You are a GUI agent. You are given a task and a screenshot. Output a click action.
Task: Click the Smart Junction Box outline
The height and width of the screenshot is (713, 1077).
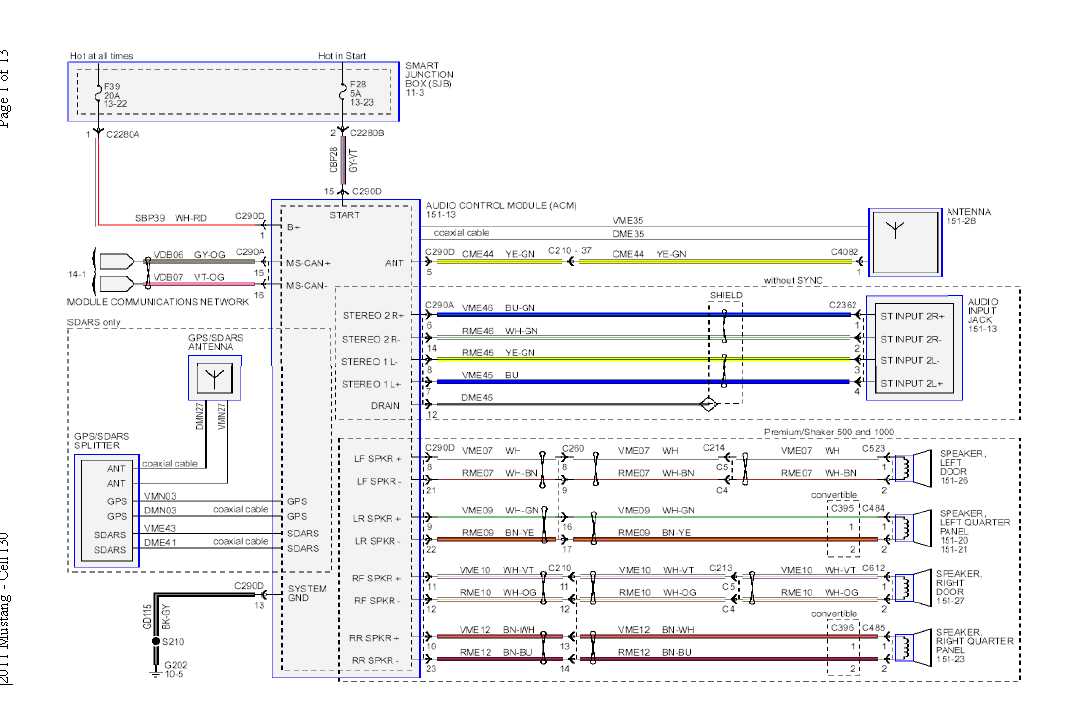pyautogui.click(x=234, y=91)
